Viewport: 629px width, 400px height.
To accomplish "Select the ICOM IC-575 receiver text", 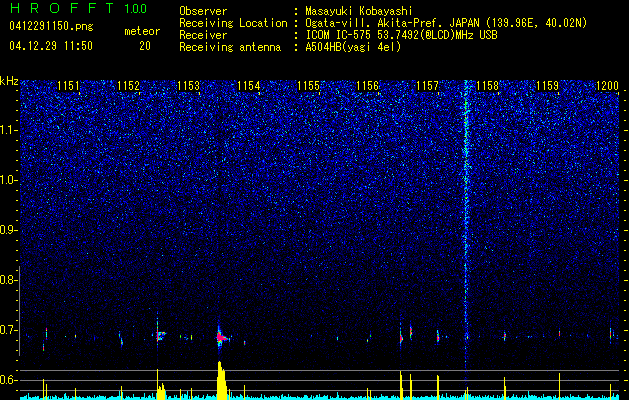I will point(401,35).
